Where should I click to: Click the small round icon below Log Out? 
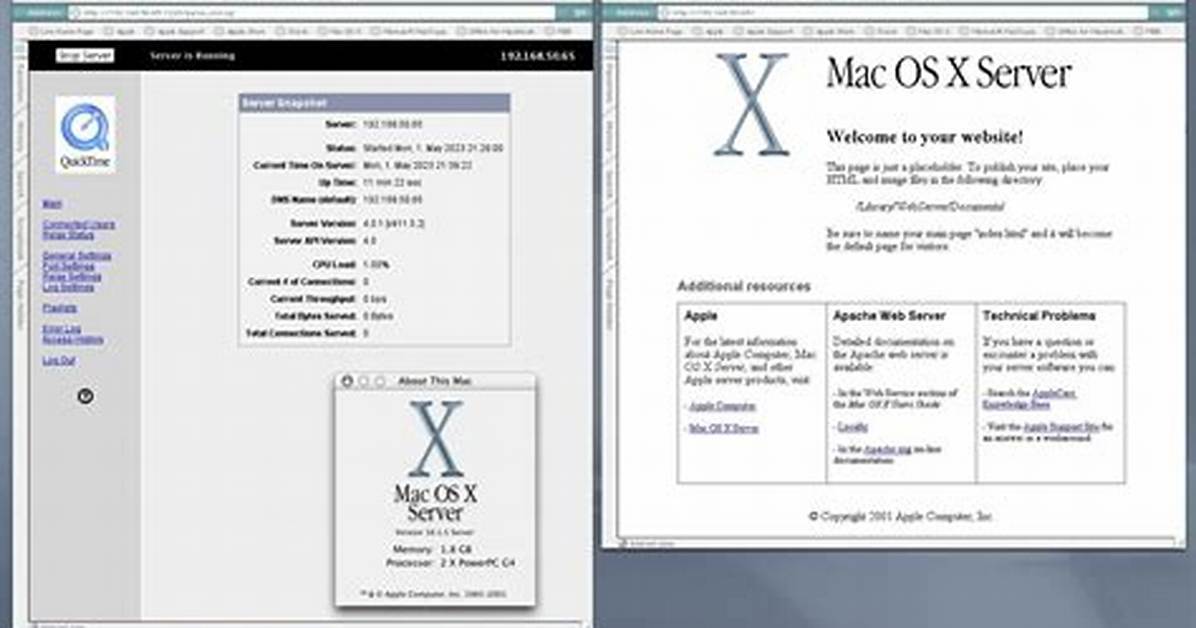[x=85, y=396]
